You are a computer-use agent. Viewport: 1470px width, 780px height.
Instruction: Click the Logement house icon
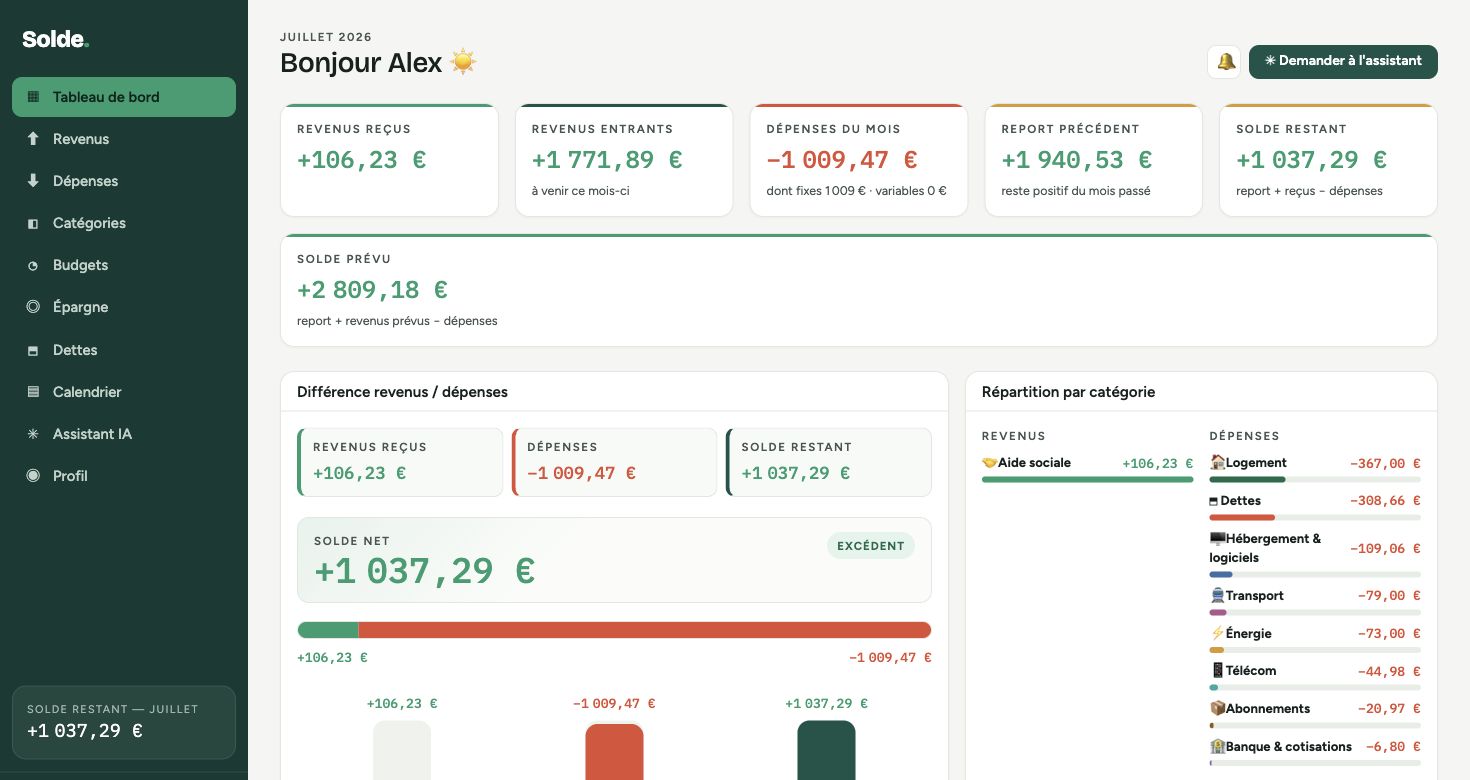[1217, 463]
